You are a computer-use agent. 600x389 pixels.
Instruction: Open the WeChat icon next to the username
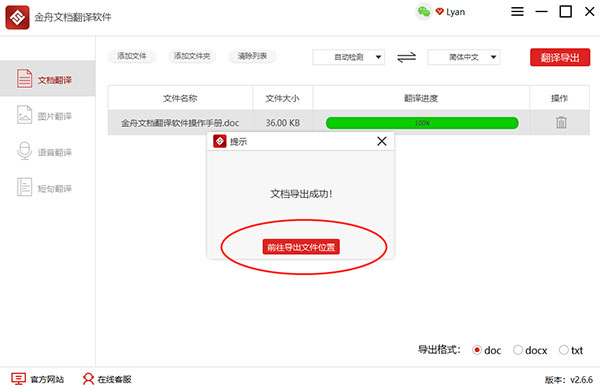[424, 12]
